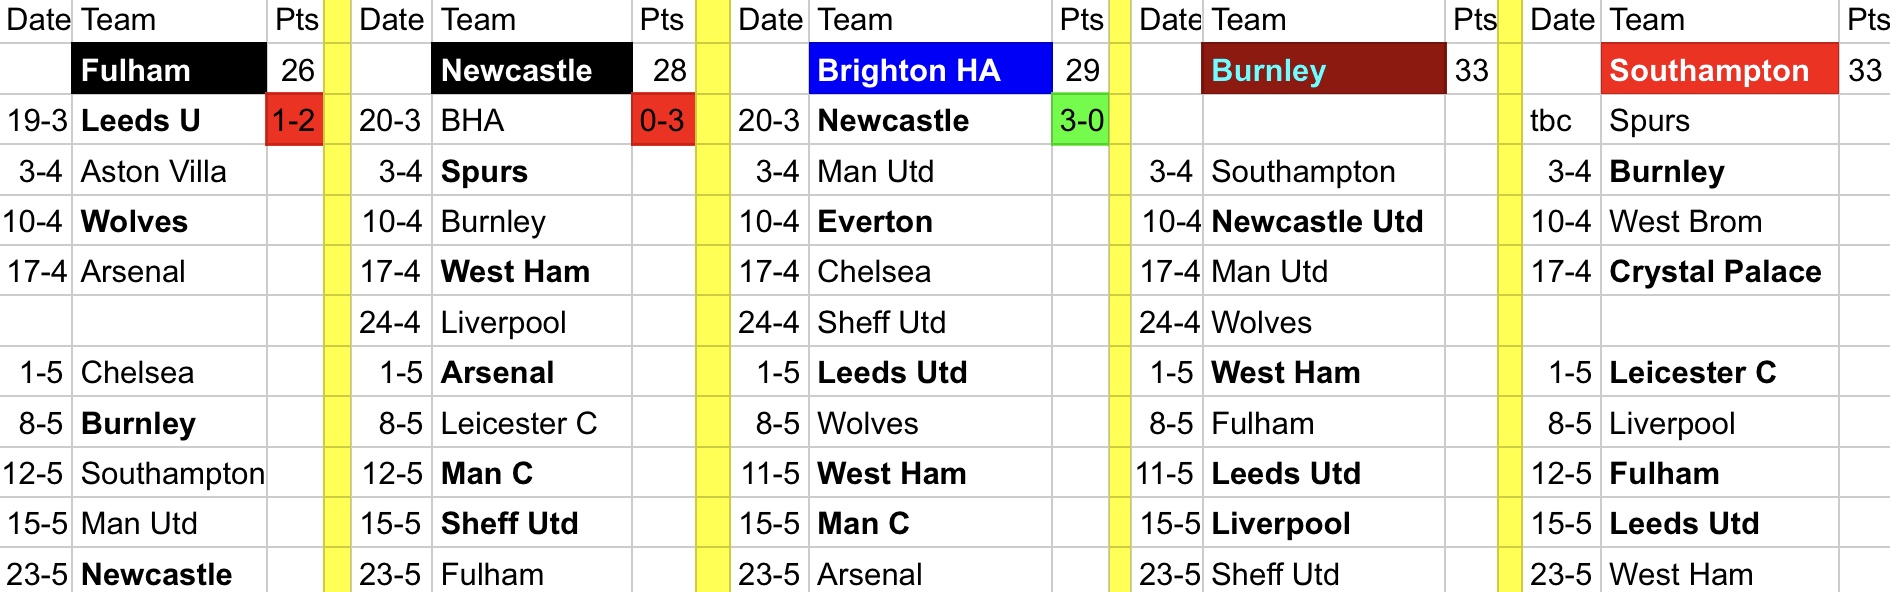Click the Aston Villa fixture cell

tap(168, 171)
